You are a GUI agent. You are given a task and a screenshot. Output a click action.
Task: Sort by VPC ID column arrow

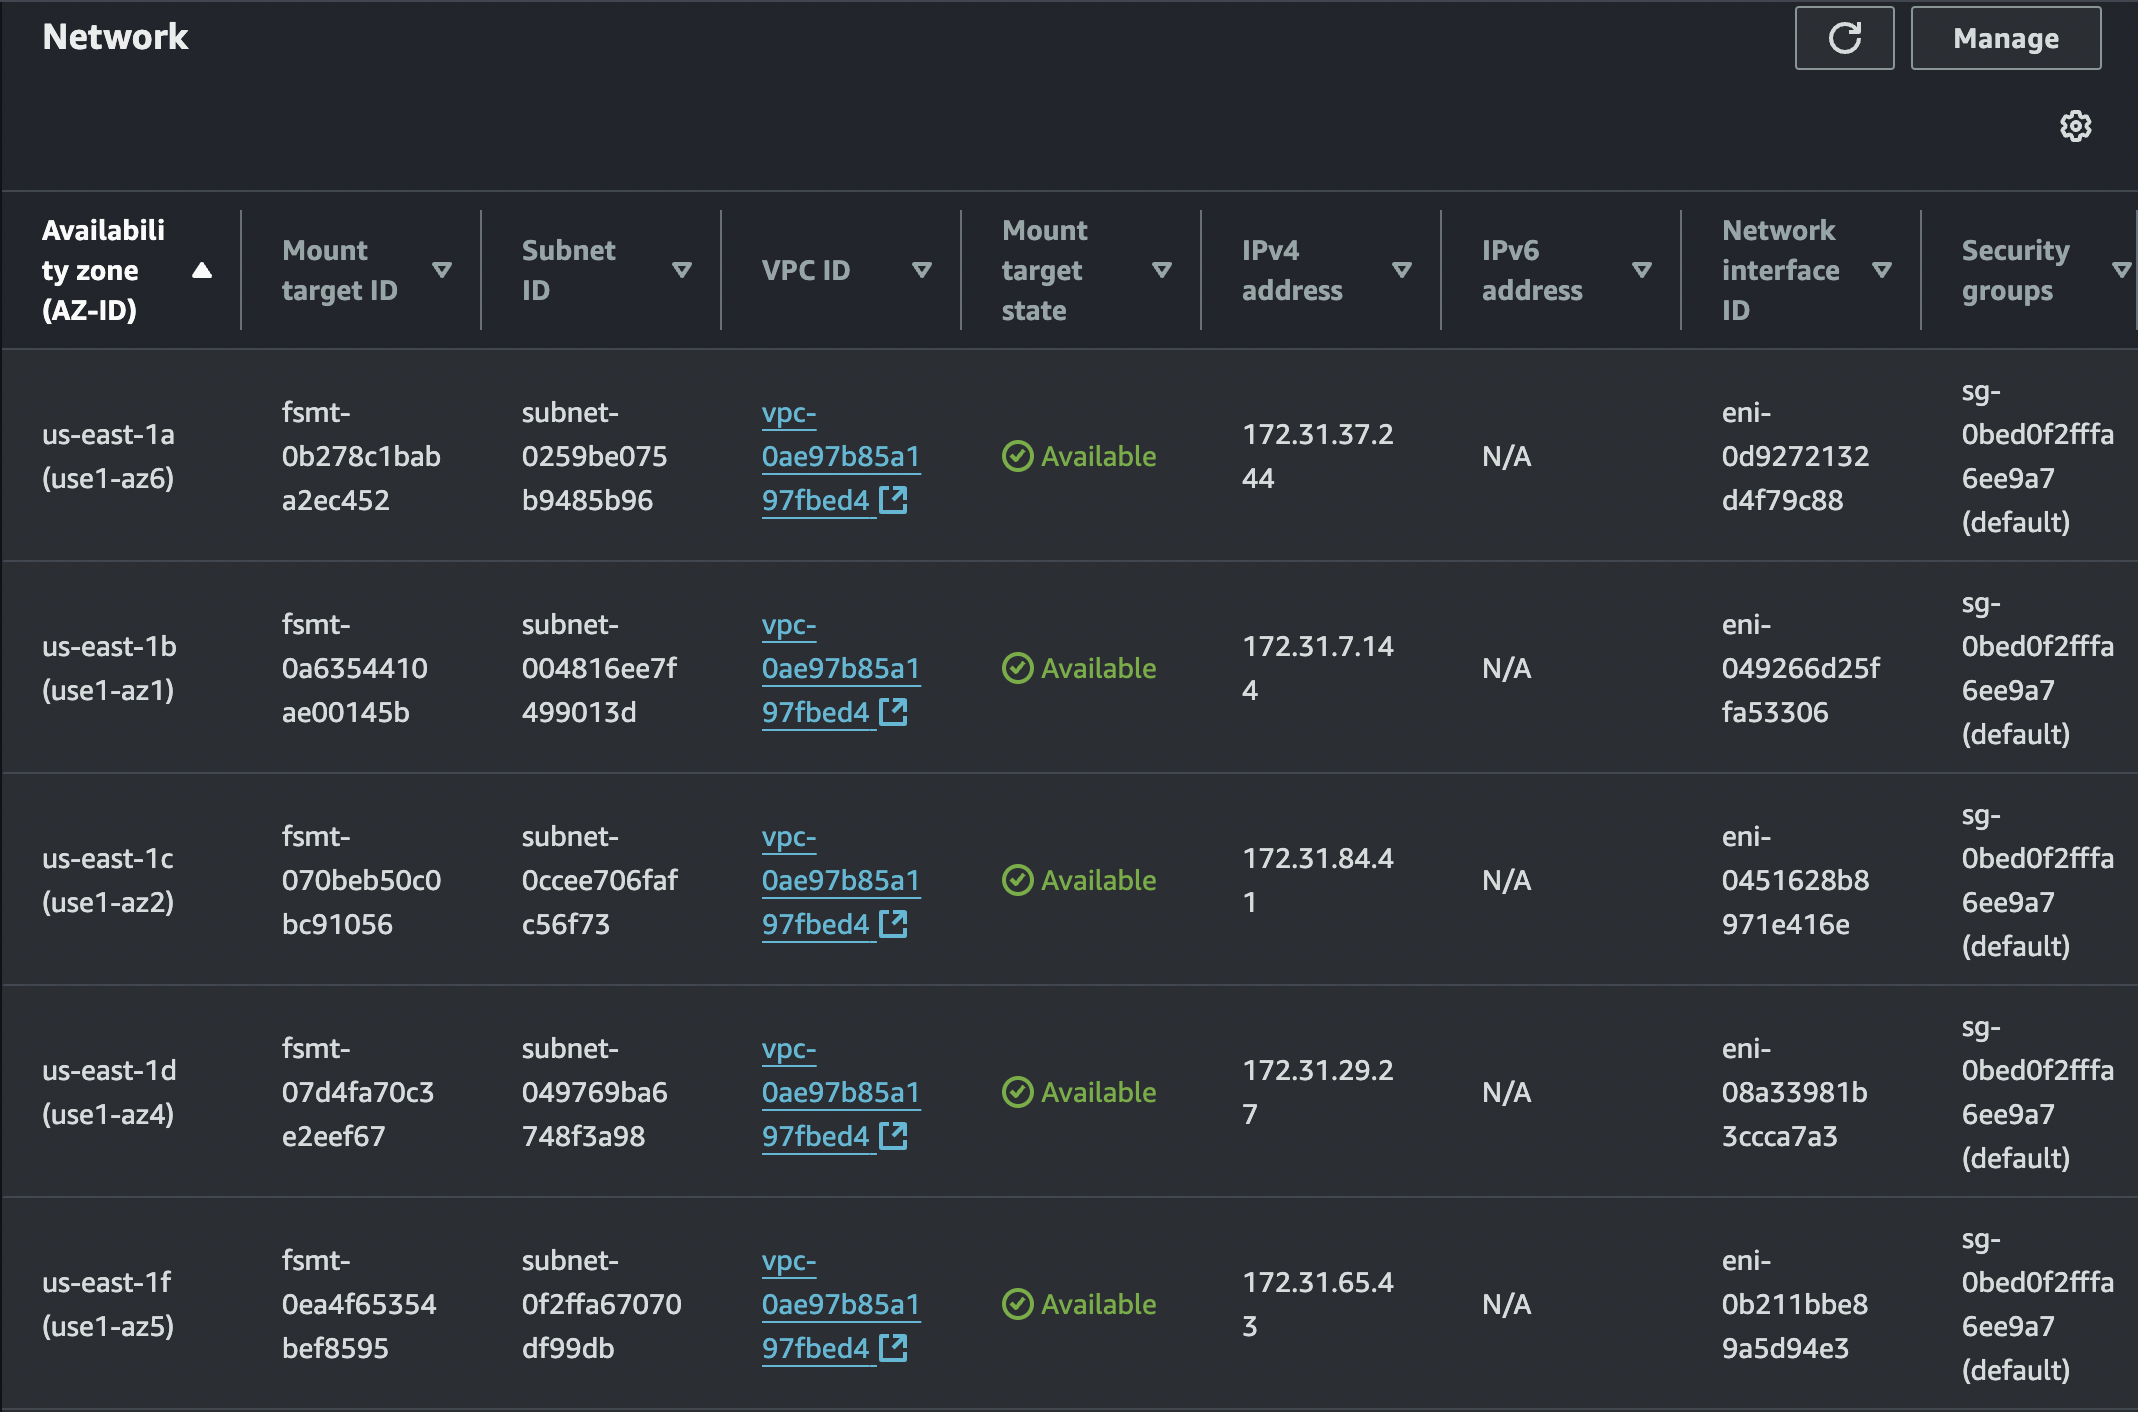[x=922, y=270]
